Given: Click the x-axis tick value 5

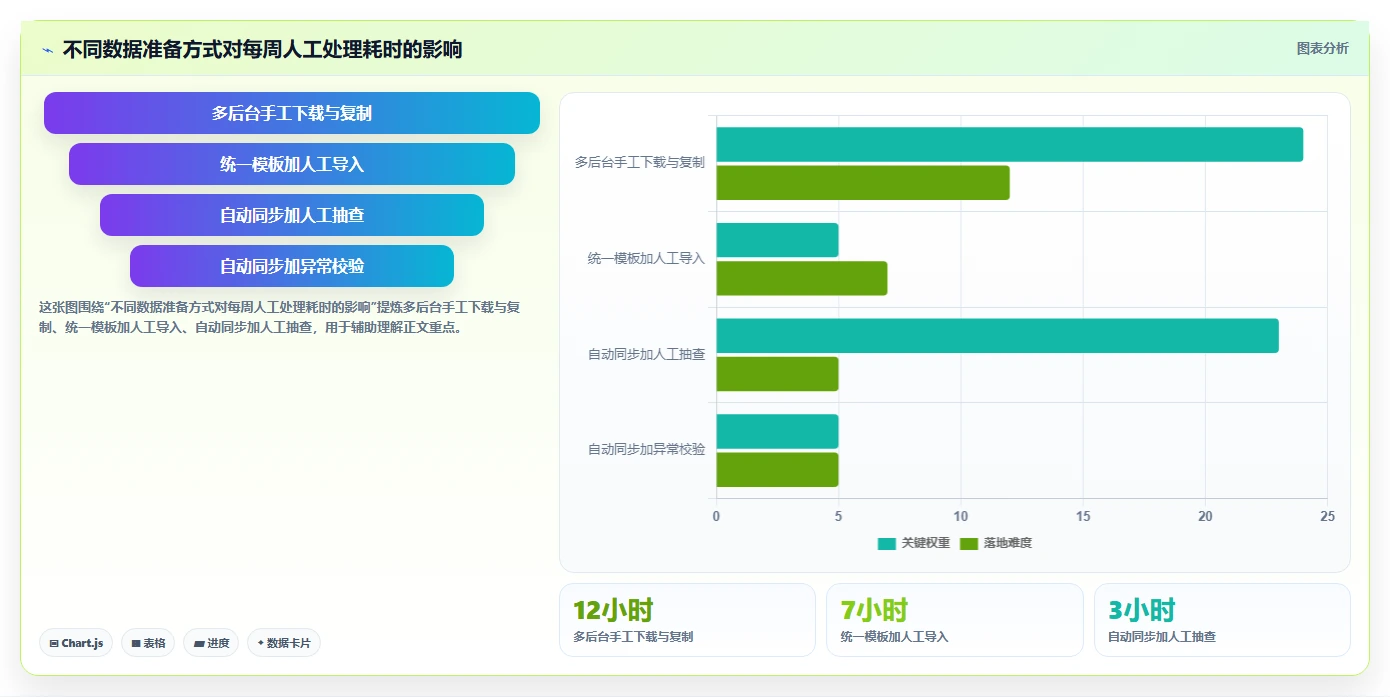Looking at the screenshot, I should coord(838,517).
